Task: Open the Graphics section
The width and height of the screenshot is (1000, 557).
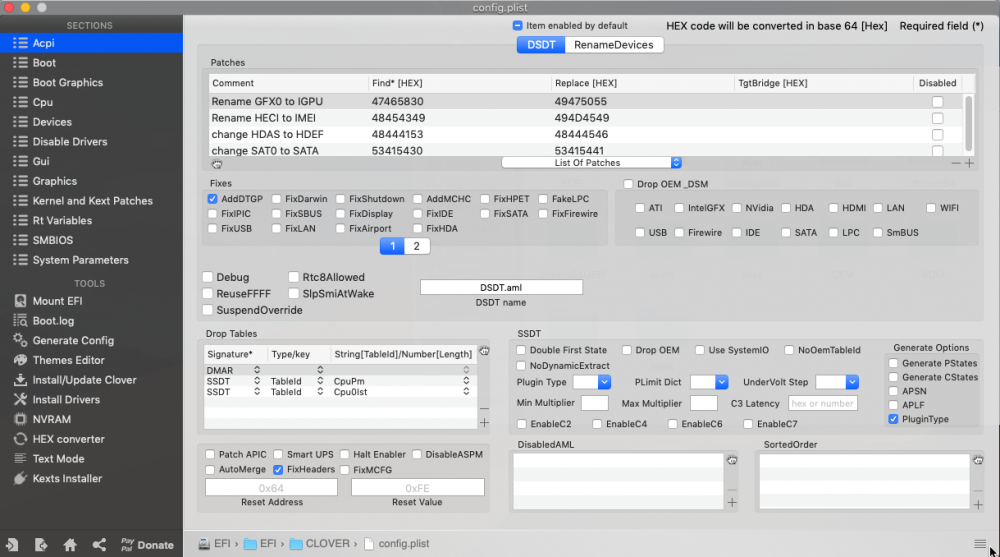Action: 91,181
